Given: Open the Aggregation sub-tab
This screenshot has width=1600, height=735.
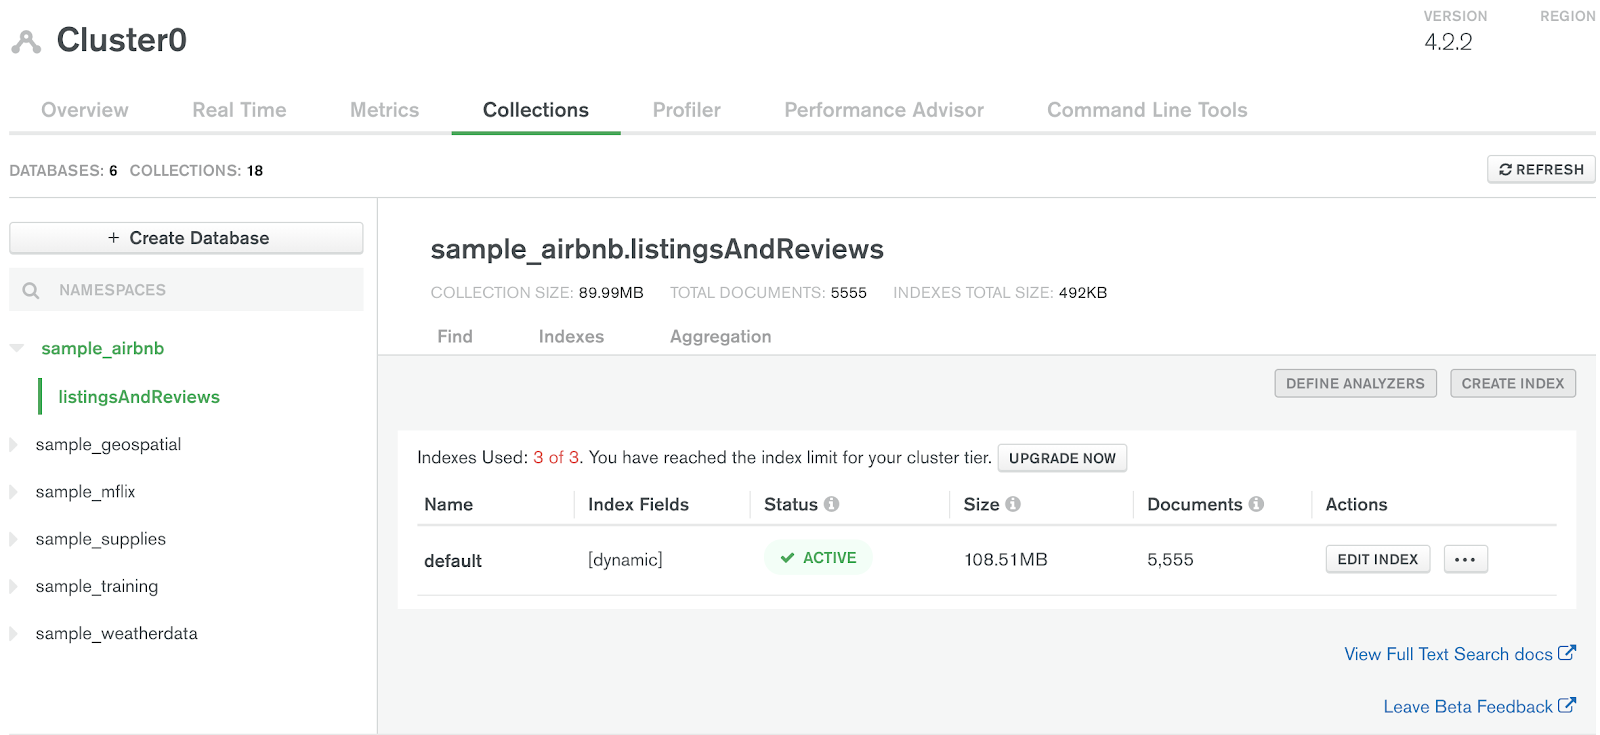Looking at the screenshot, I should [x=721, y=336].
